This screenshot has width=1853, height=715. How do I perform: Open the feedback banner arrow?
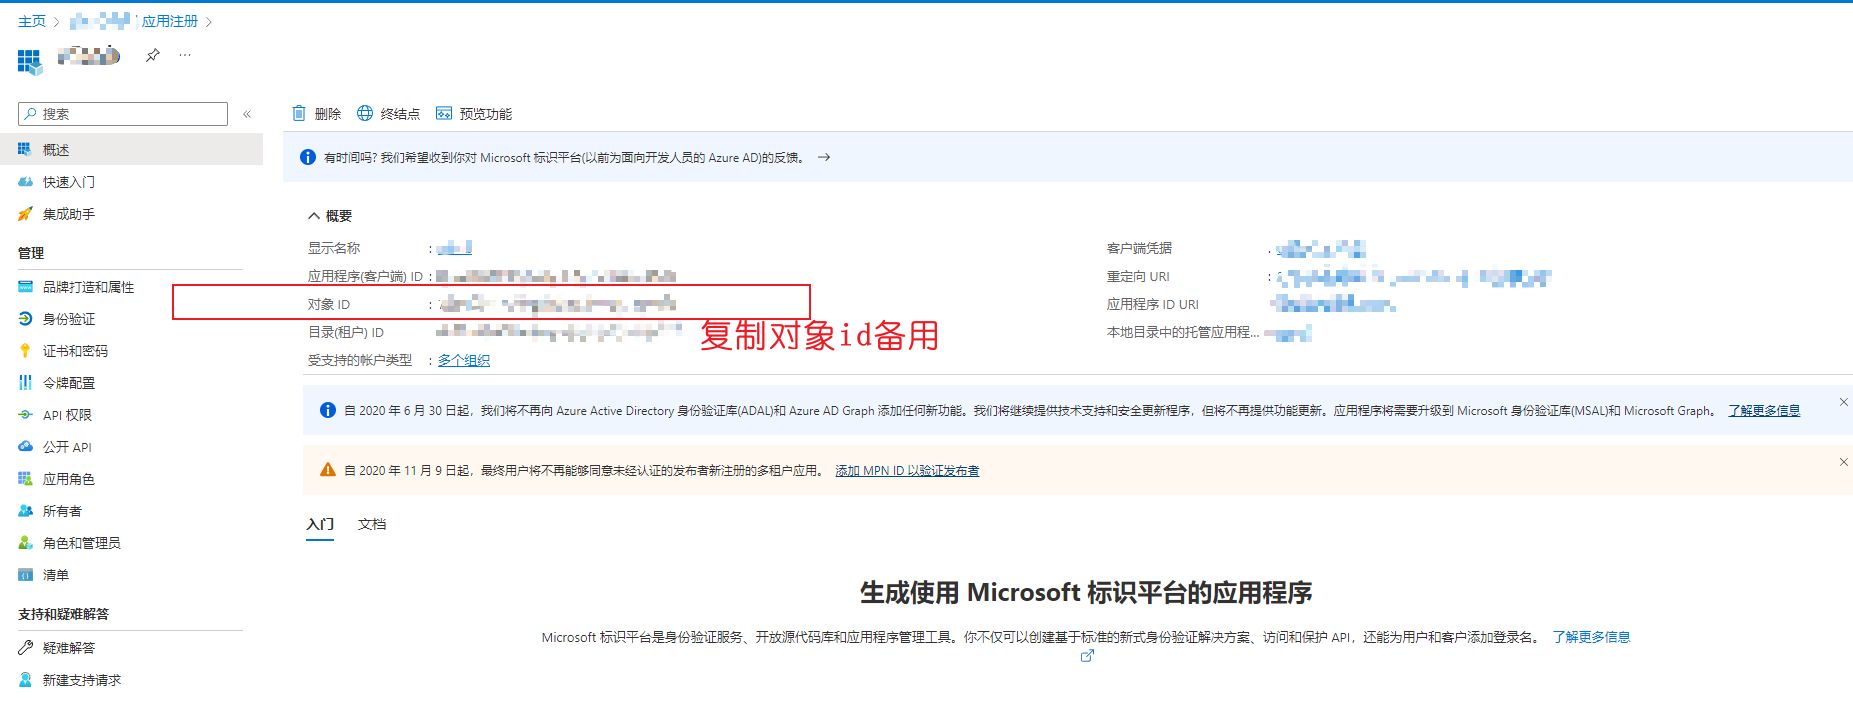(x=824, y=158)
